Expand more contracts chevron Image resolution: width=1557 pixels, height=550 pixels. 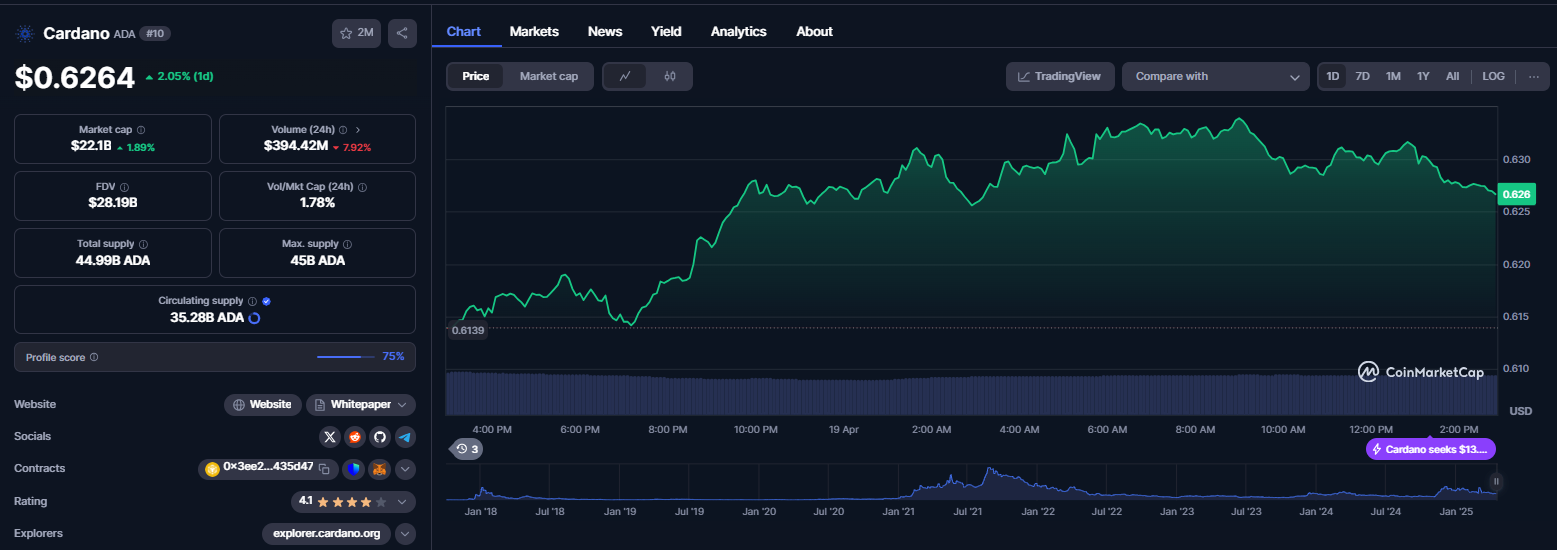[x=405, y=469]
